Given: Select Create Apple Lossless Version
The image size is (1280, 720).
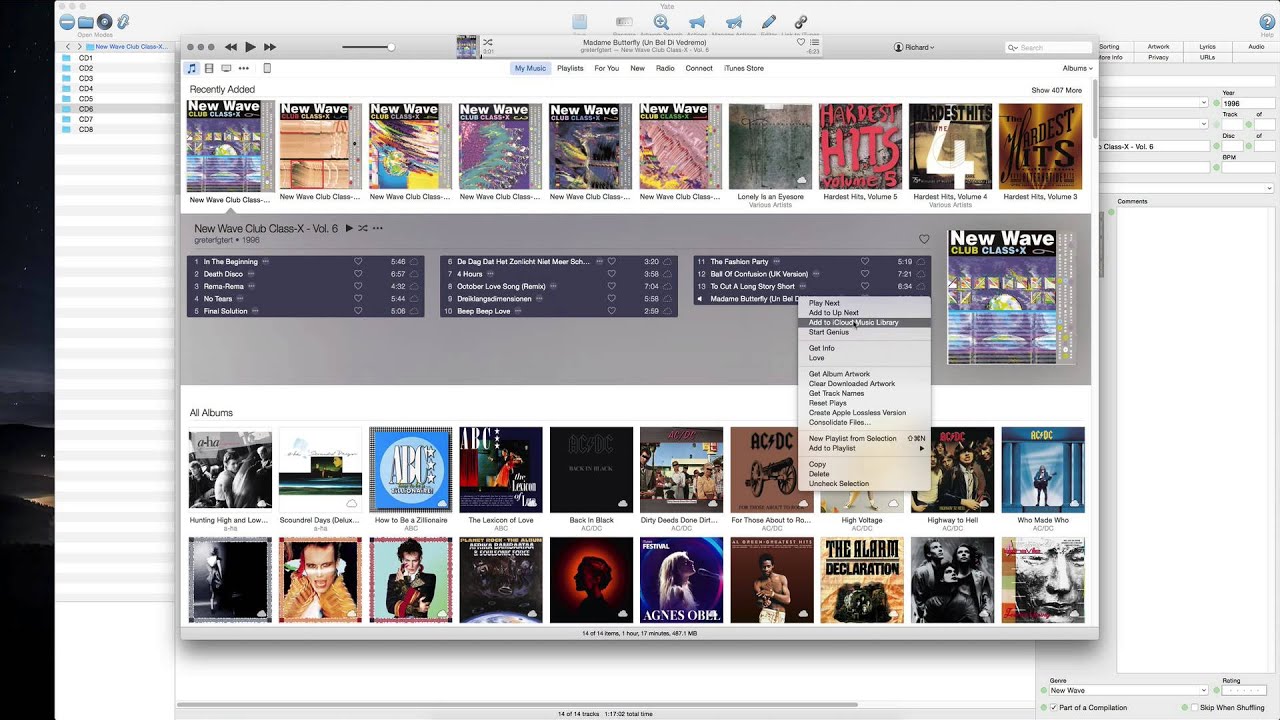Looking at the screenshot, I should pos(864,412).
